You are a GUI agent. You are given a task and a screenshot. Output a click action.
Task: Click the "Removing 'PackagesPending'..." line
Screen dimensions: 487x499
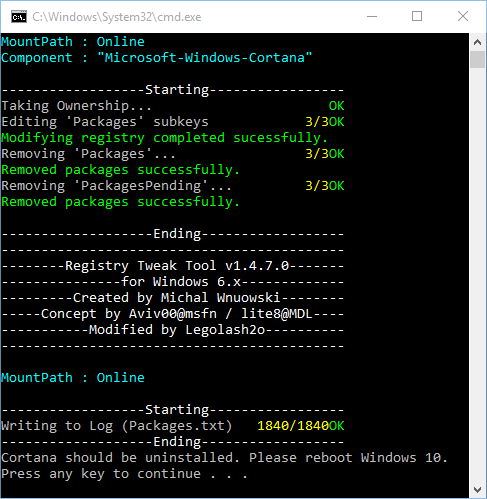173,186
